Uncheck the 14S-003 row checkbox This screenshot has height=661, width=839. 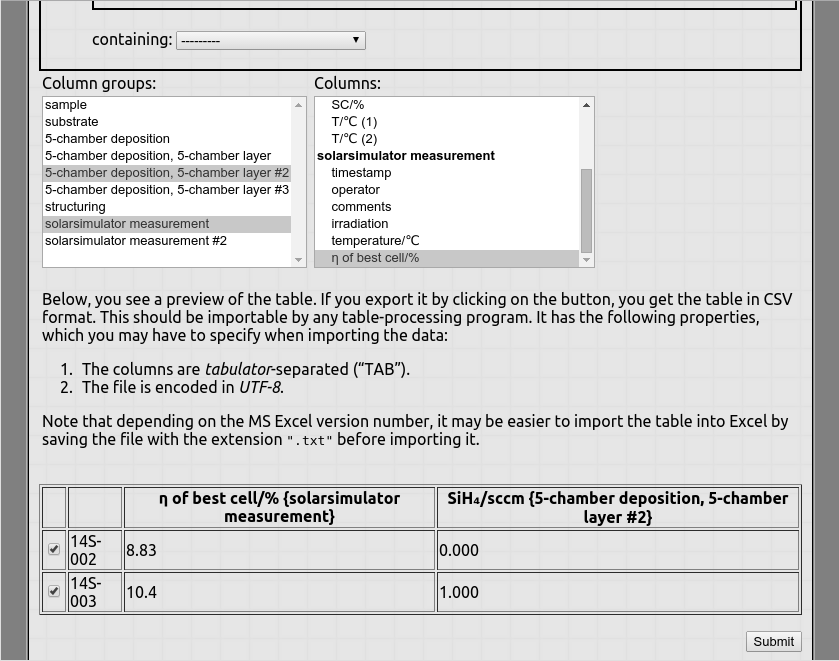tap(54, 591)
